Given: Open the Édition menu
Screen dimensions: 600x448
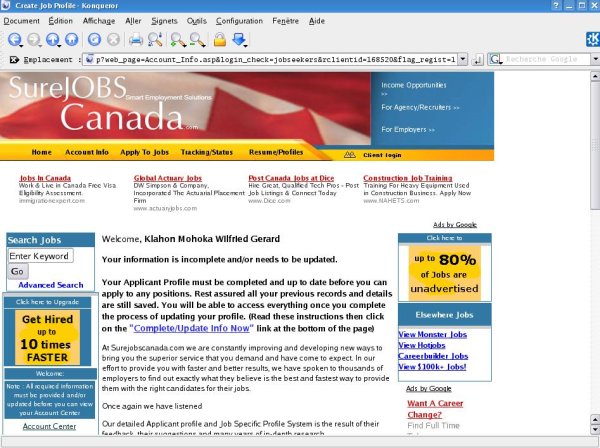Looking at the screenshot, I should click(60, 21).
